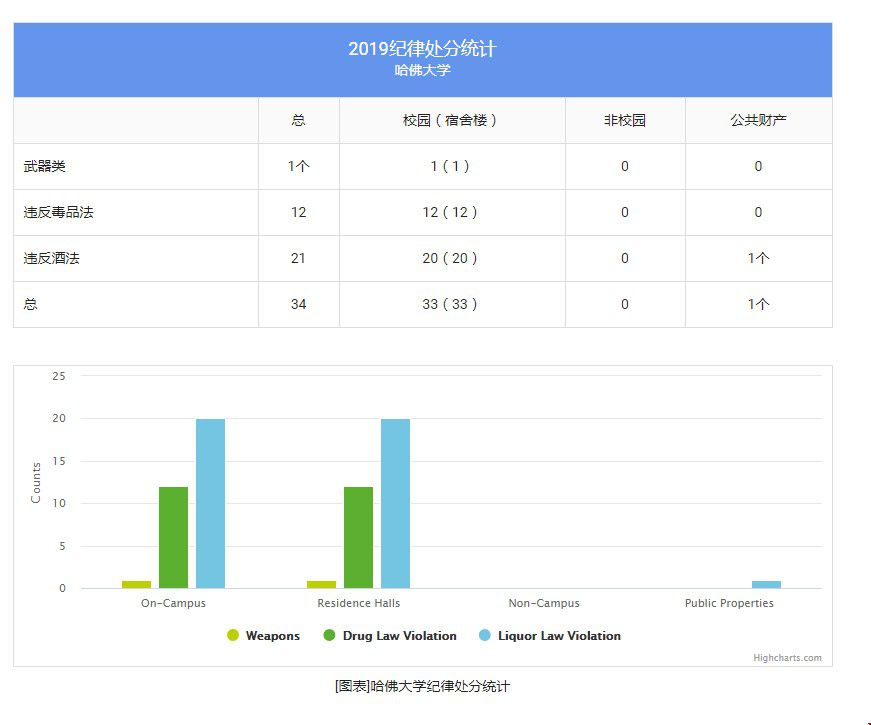Select the 违反毒品法 row label
This screenshot has width=871, height=725.
[58, 212]
